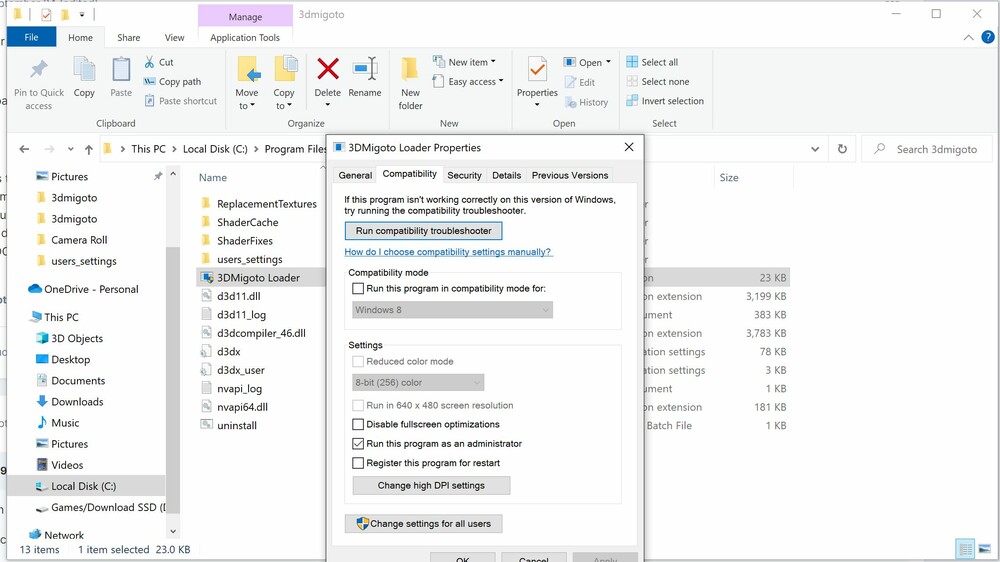
Task: Open the Previous Versions tab
Action: tap(570, 175)
